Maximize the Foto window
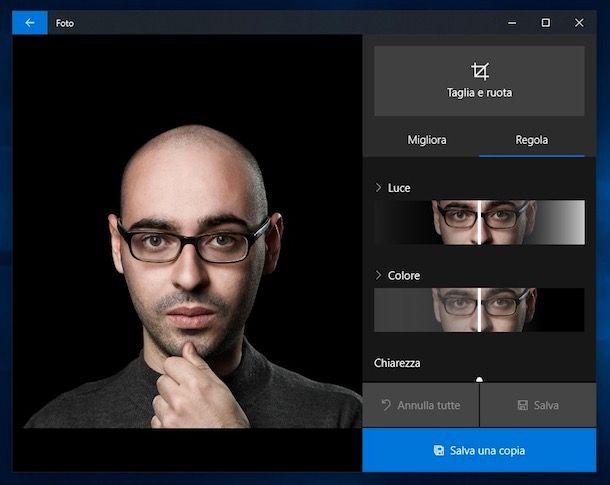The height and width of the screenshot is (485, 610). pos(545,22)
